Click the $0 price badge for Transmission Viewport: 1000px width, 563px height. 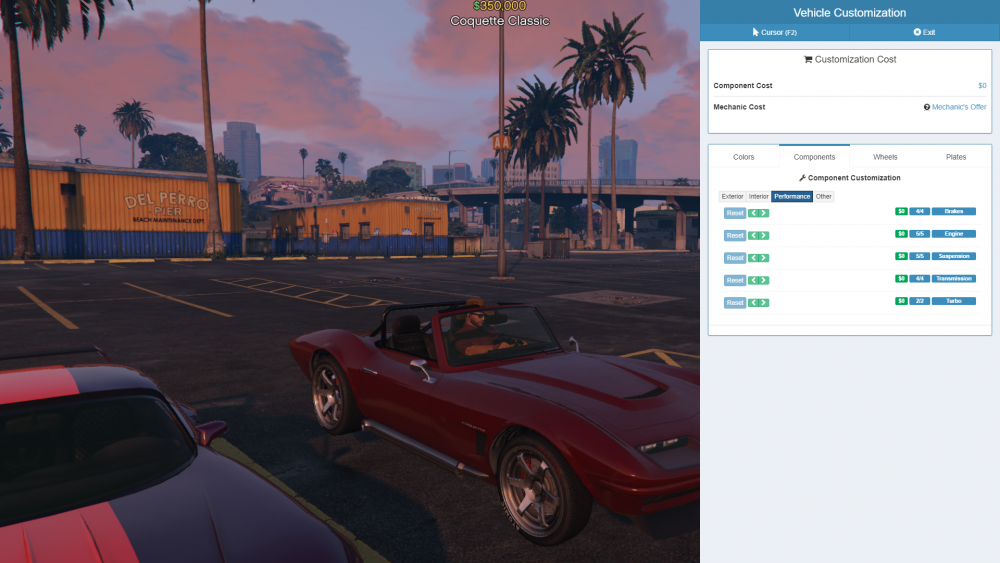(x=901, y=278)
